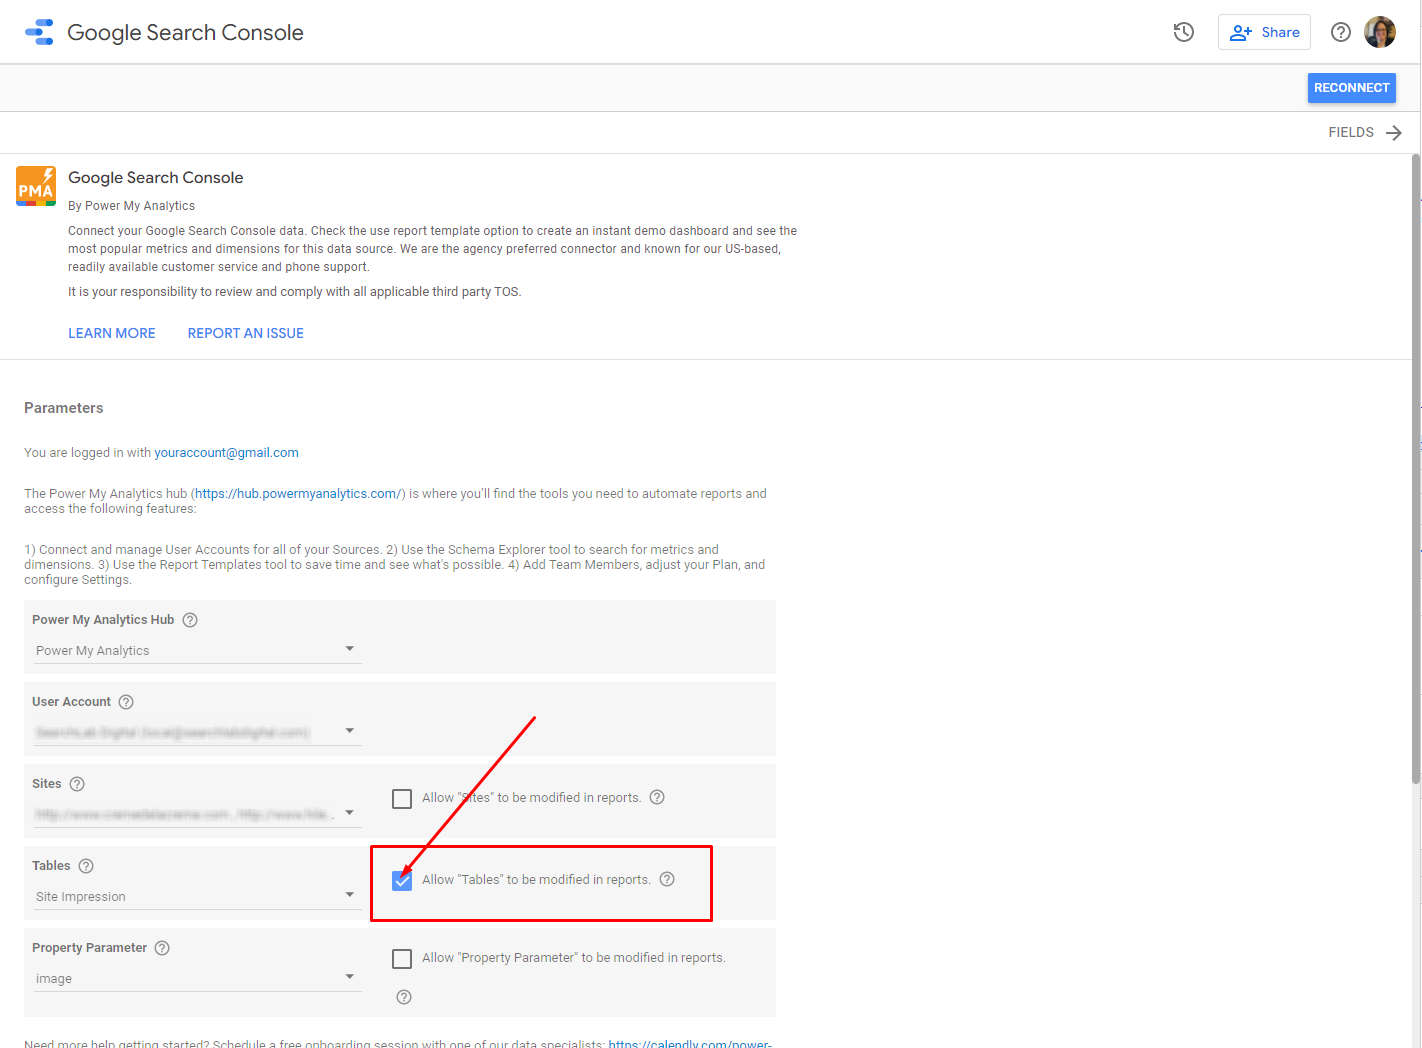
Task: Click the RECONNECT button
Action: click(1351, 88)
